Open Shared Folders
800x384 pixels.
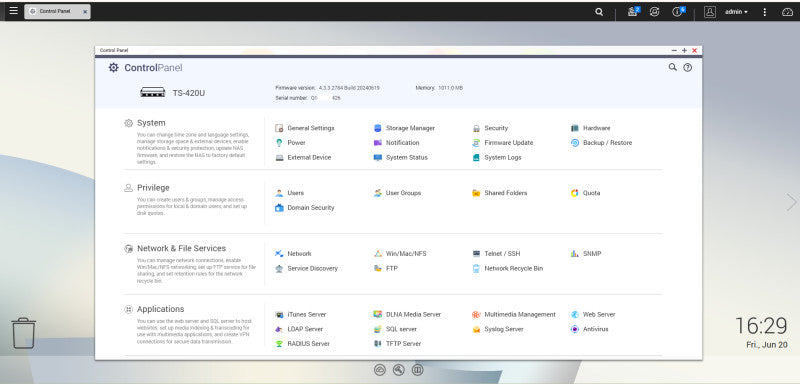click(x=499, y=193)
